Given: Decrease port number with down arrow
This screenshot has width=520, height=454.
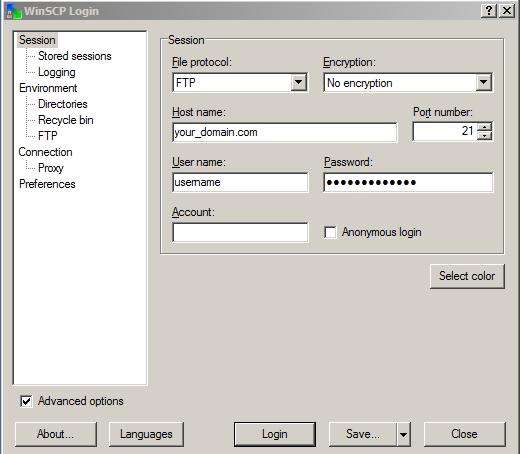Looking at the screenshot, I should [x=484, y=136].
